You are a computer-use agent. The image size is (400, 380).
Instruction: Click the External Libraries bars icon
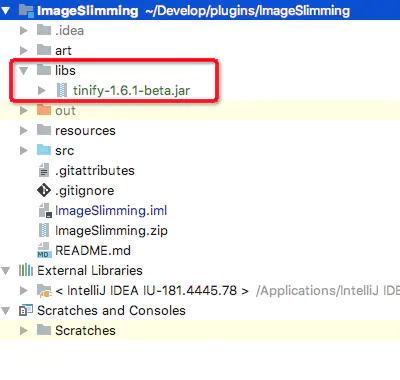coord(26,270)
